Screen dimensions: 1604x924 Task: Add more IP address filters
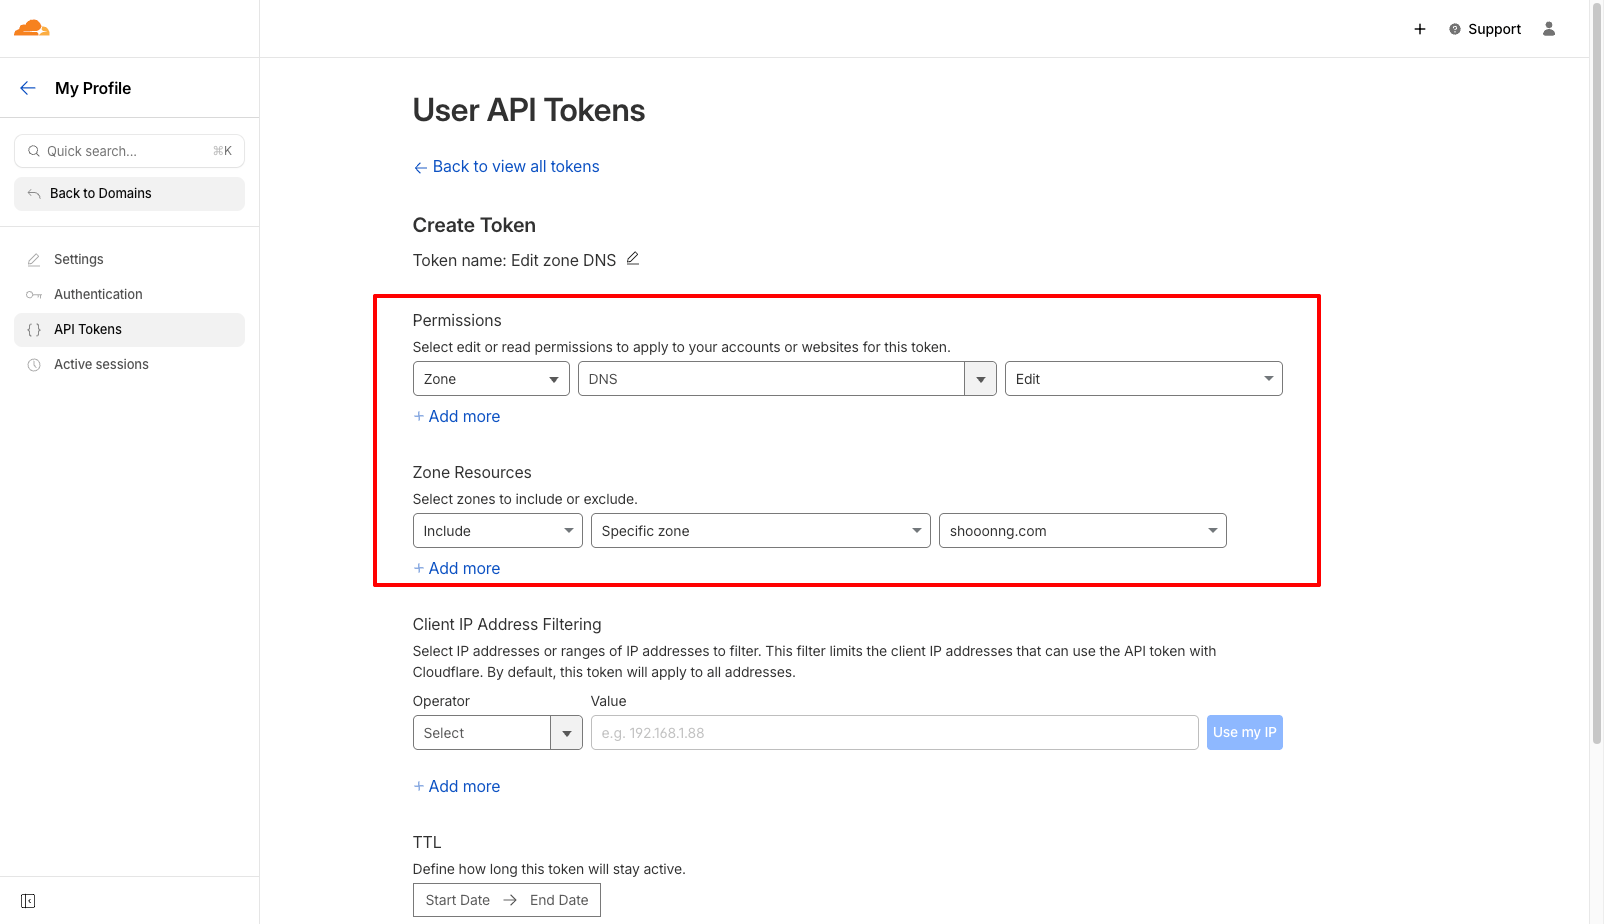coord(457,787)
